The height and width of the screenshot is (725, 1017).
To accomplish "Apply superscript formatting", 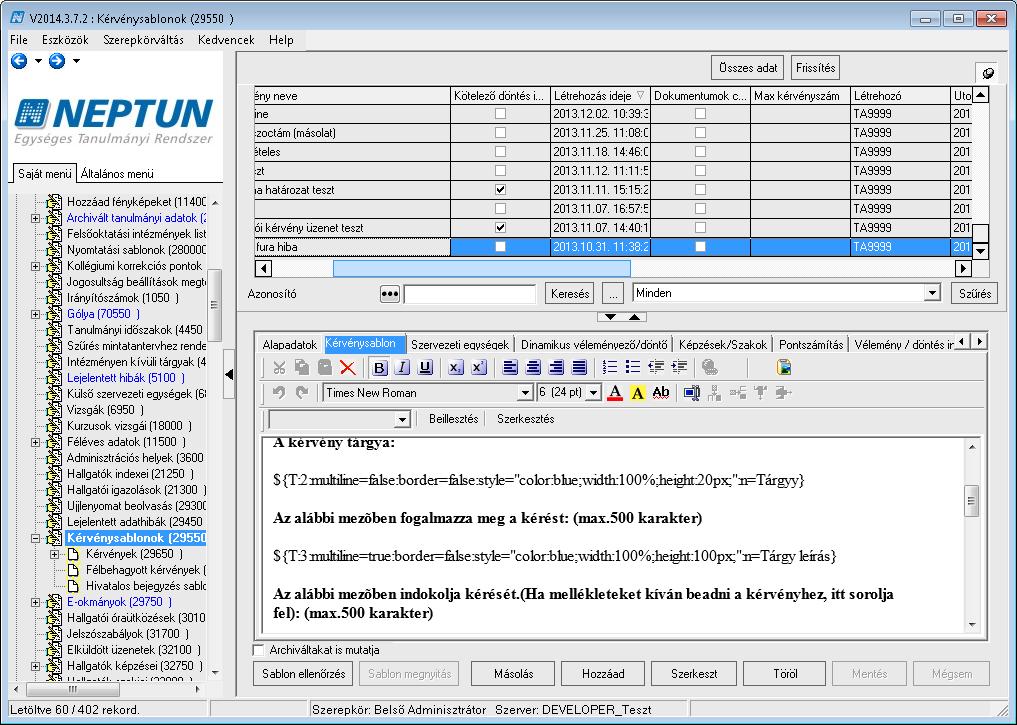I will point(479,368).
